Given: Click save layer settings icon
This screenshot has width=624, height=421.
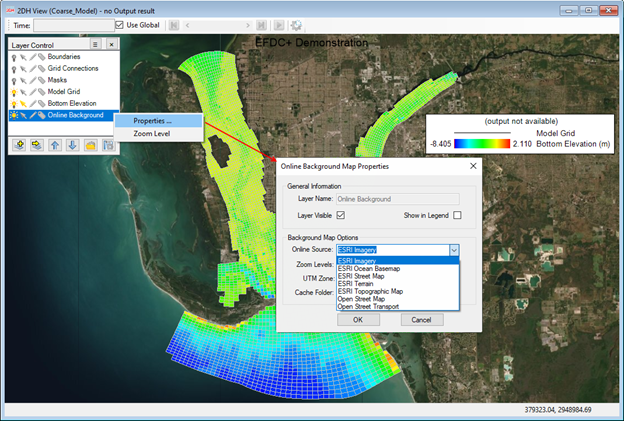Looking at the screenshot, I should pos(108,145).
